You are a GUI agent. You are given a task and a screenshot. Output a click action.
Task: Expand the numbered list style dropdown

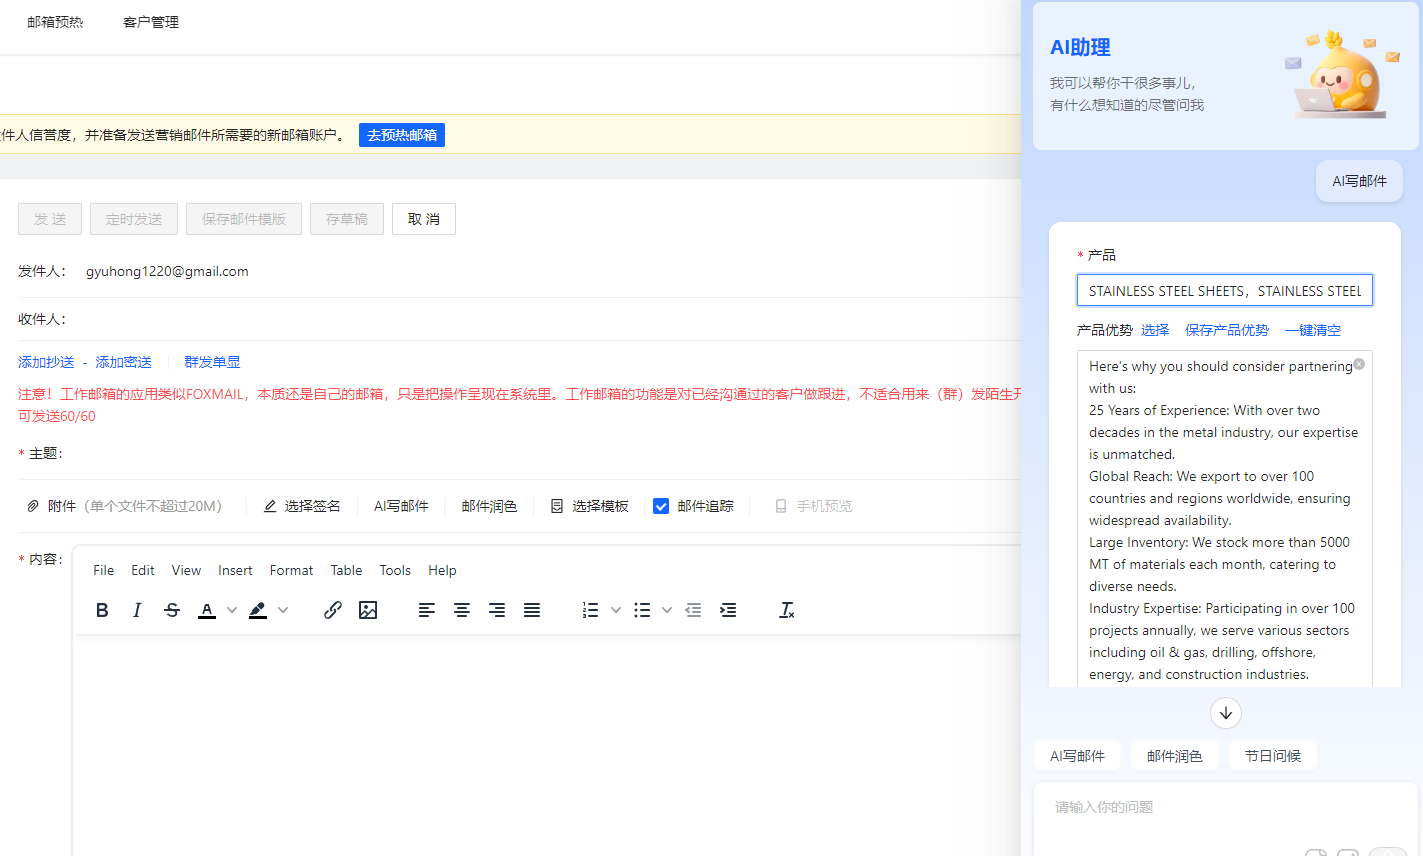[x=616, y=610]
